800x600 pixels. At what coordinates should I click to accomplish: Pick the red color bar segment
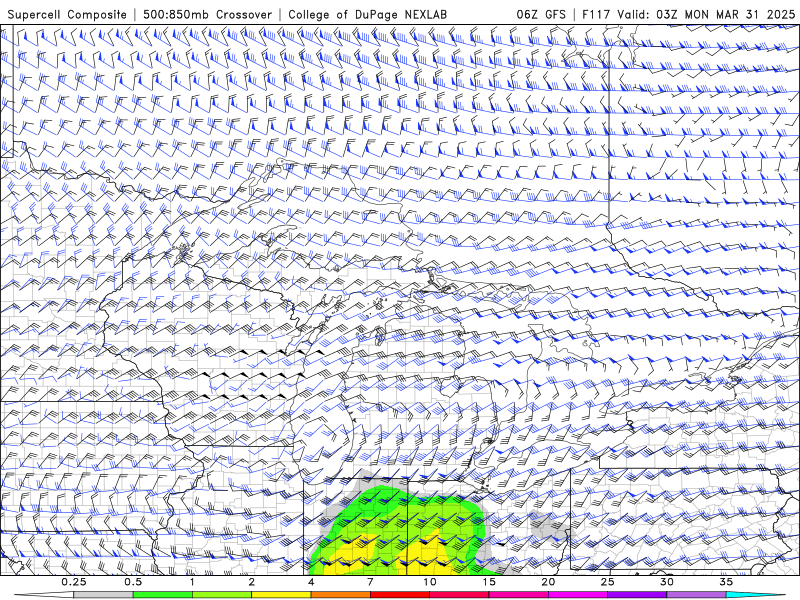tap(400, 595)
